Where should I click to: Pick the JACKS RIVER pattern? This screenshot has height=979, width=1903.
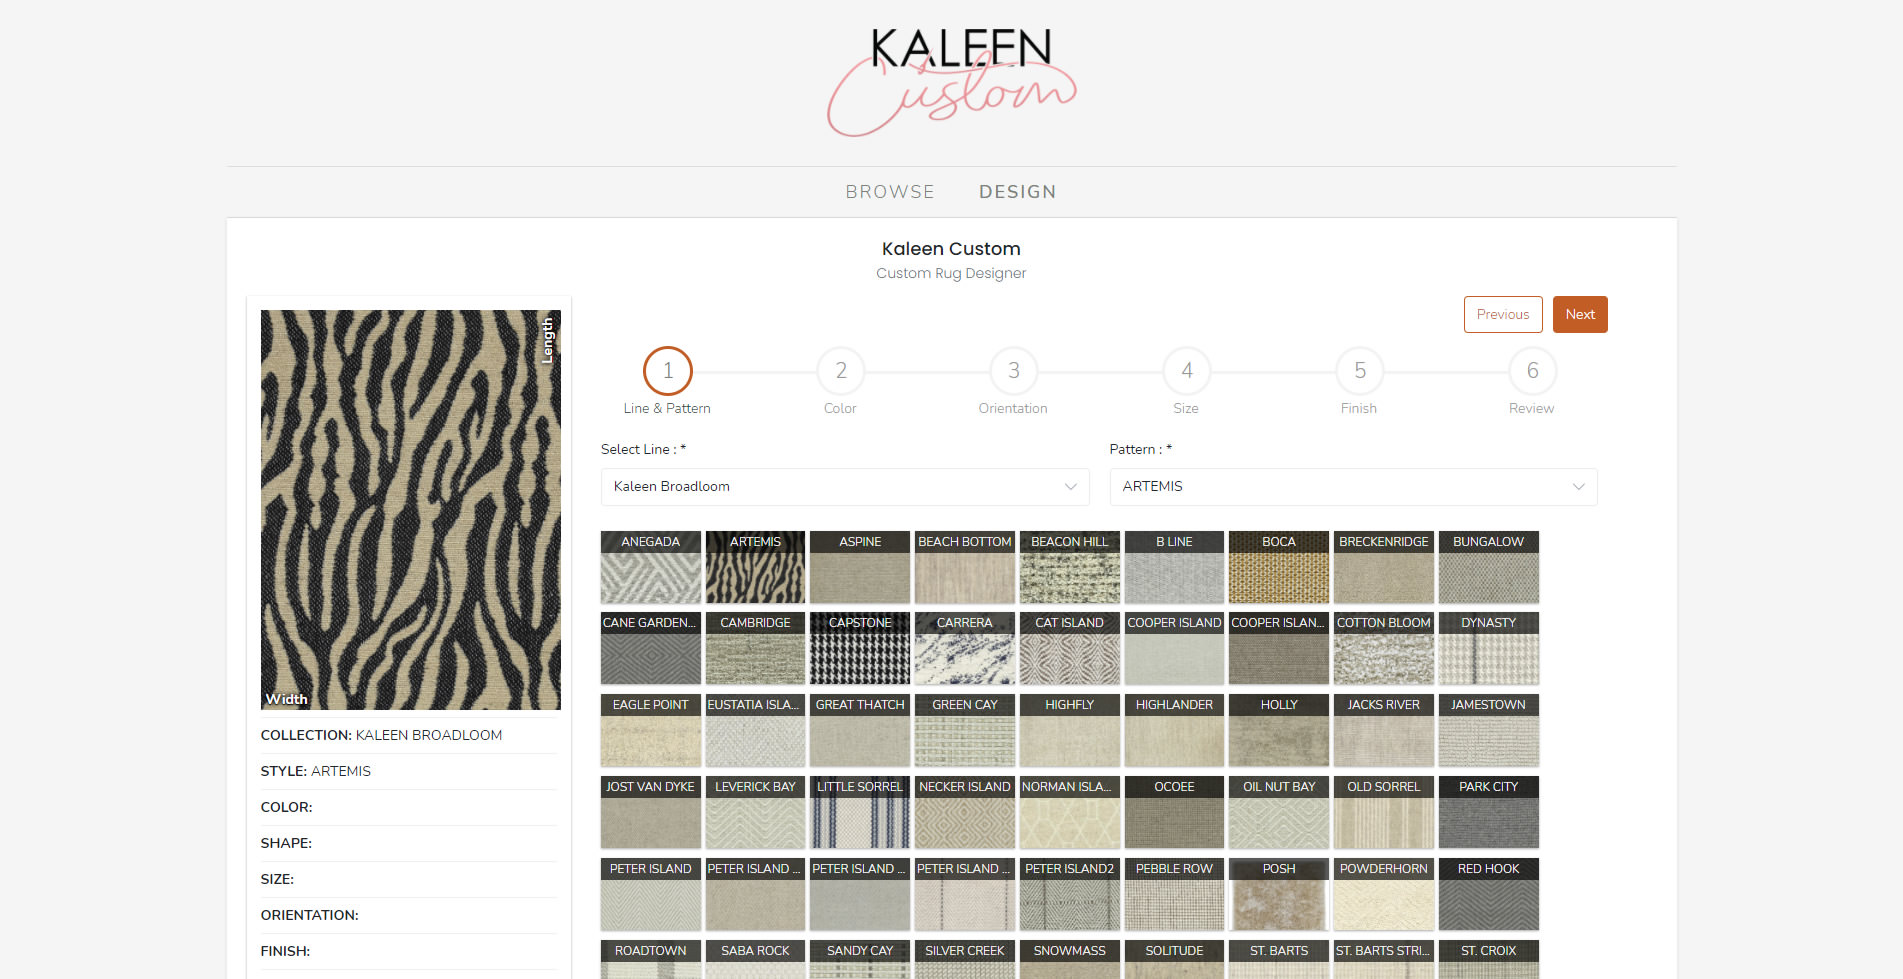pos(1384,730)
